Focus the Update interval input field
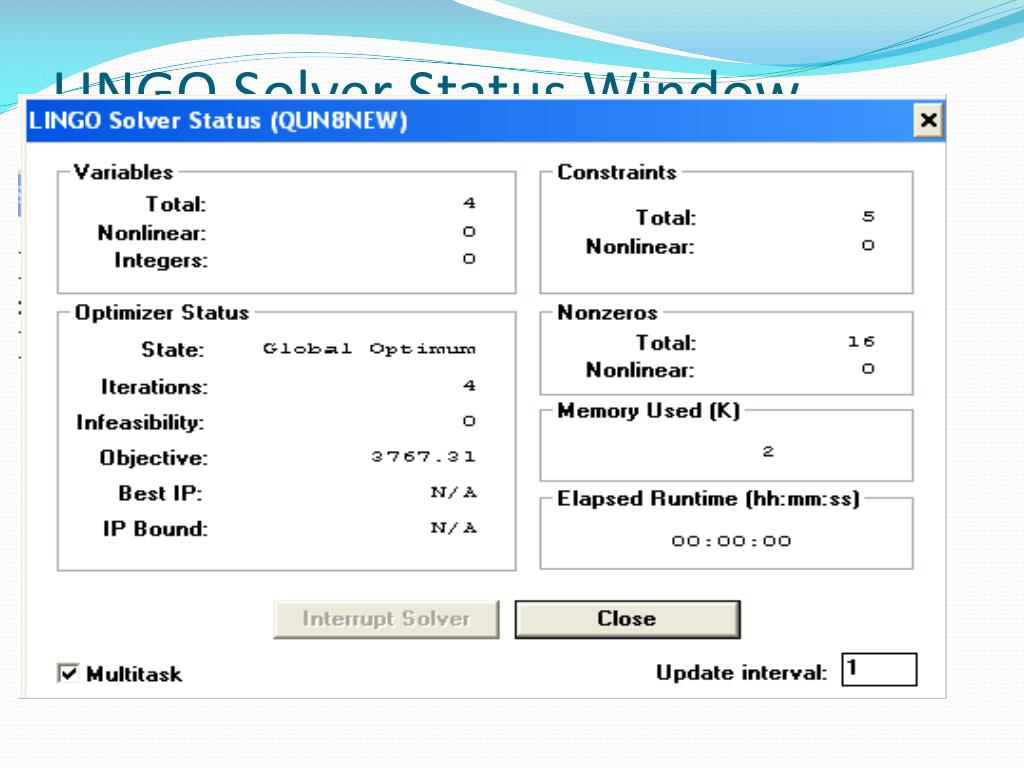The height and width of the screenshot is (768, 1024). (x=879, y=669)
